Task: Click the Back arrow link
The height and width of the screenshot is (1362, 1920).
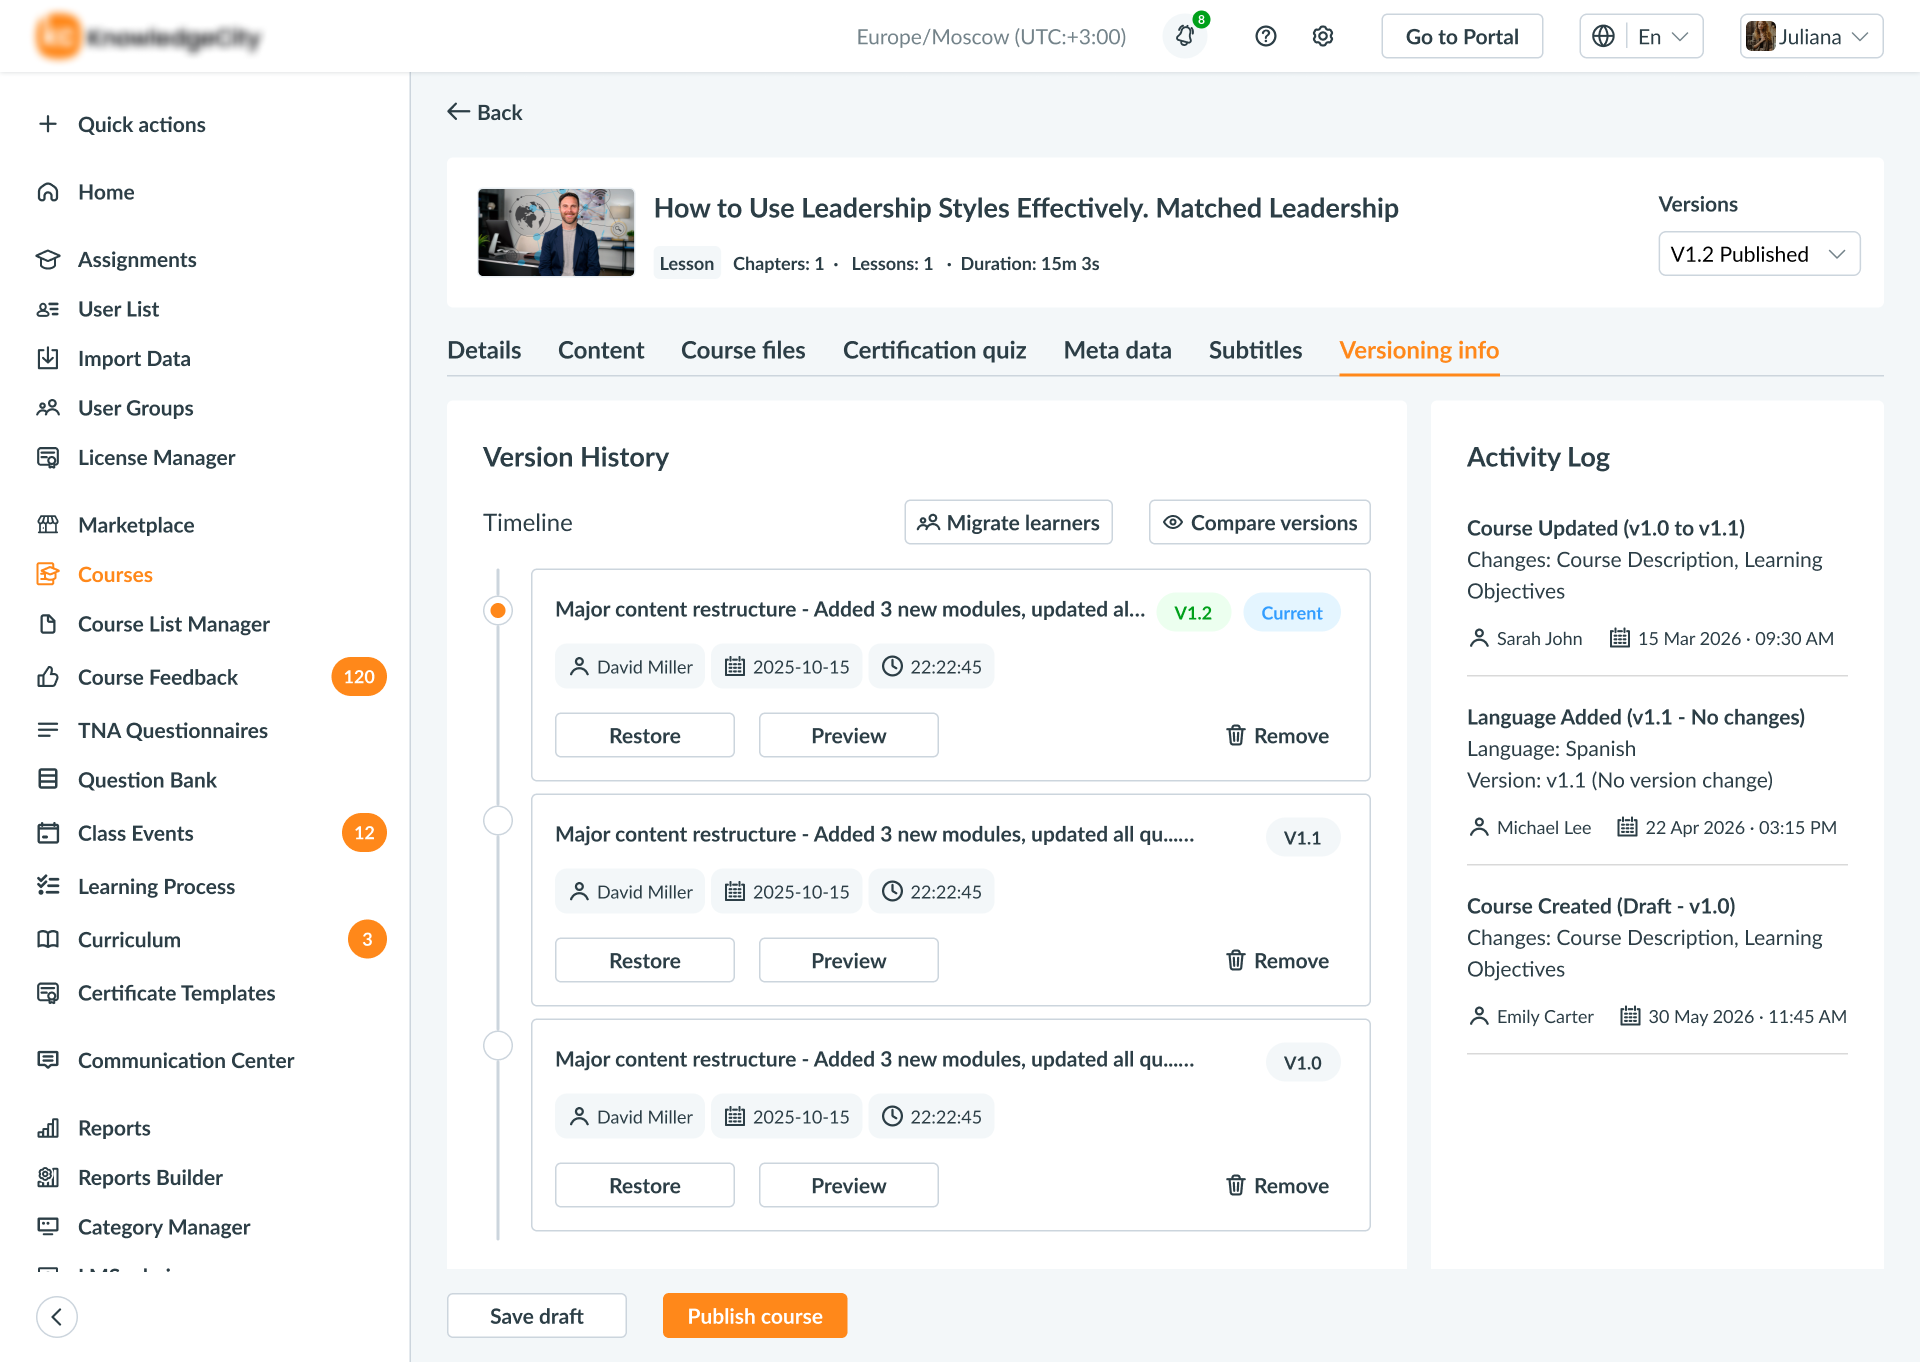Action: (485, 112)
